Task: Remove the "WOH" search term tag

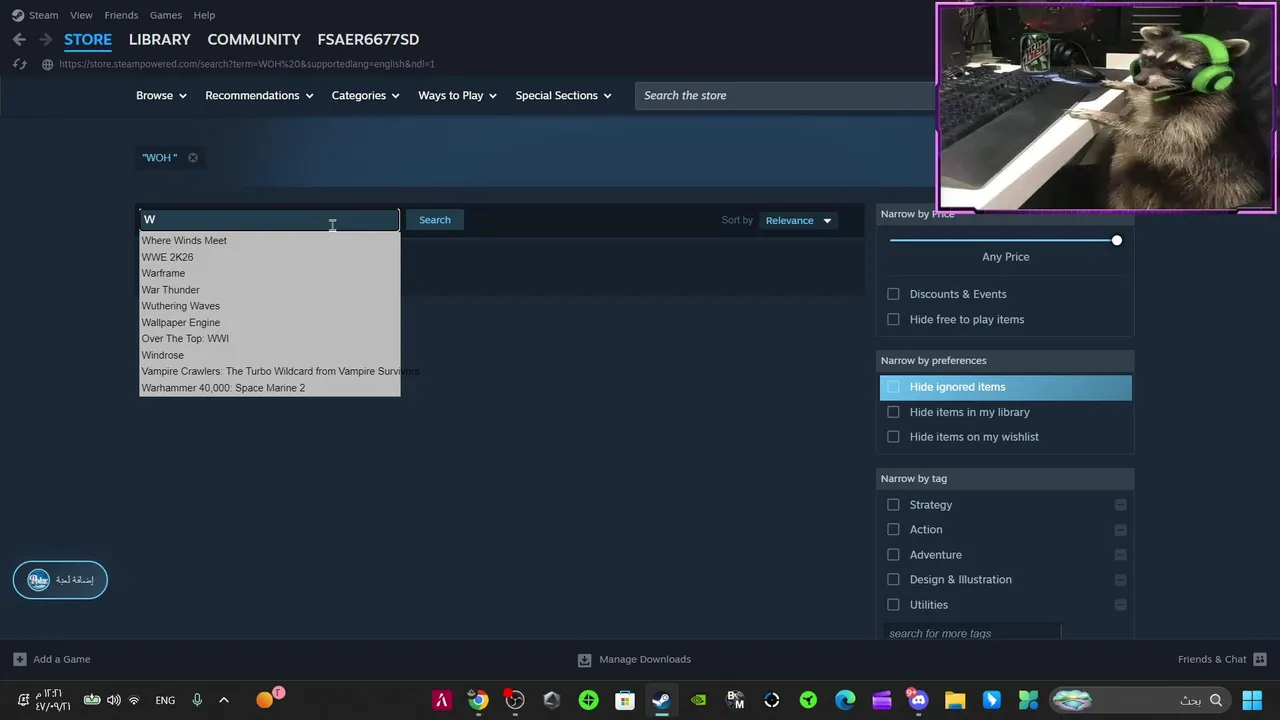Action: point(193,157)
